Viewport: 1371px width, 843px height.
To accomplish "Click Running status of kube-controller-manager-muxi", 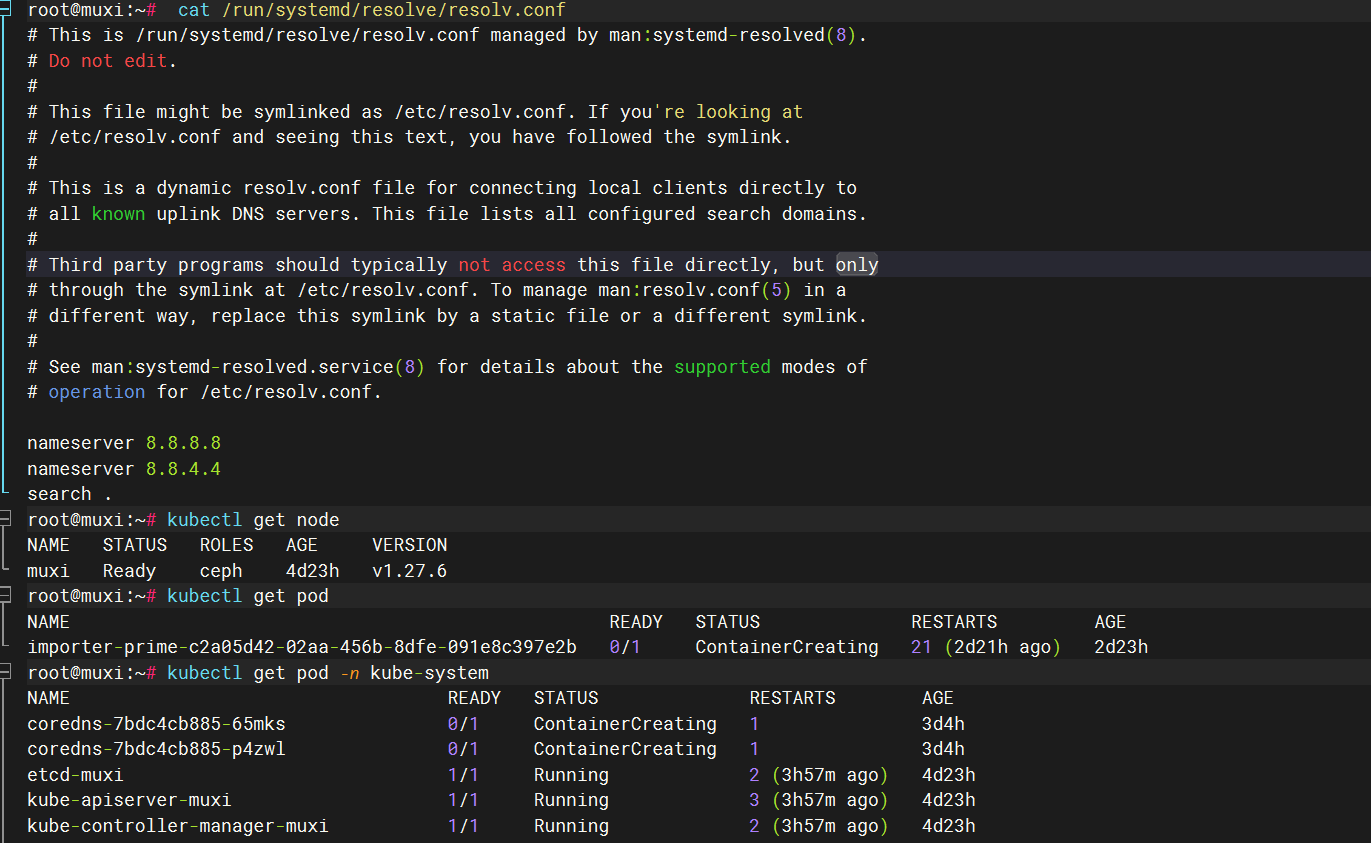I will [x=571, y=825].
